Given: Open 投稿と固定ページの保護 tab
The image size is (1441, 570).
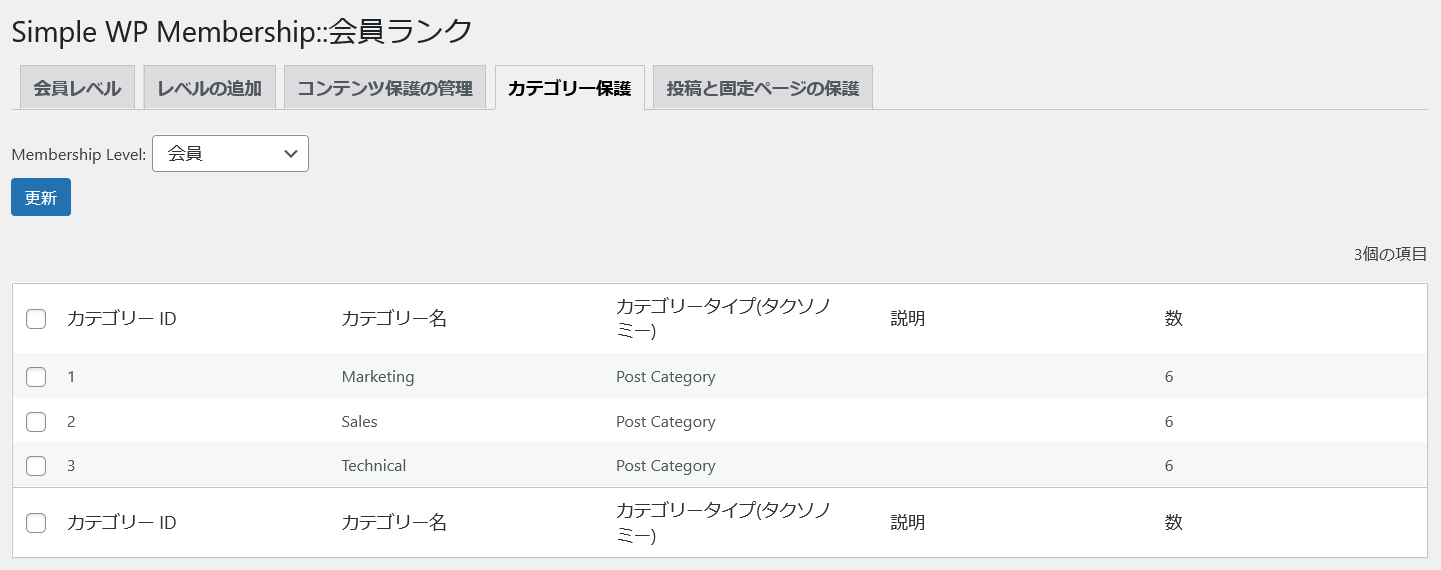Looking at the screenshot, I should (763, 88).
